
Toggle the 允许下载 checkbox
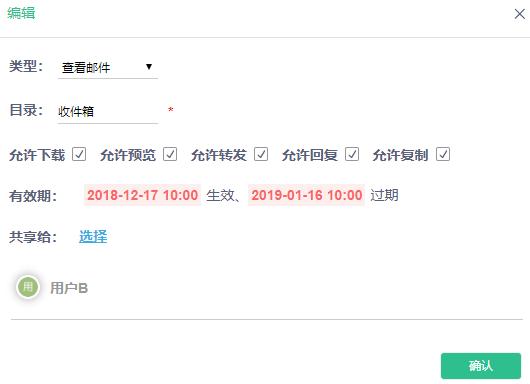point(79,154)
